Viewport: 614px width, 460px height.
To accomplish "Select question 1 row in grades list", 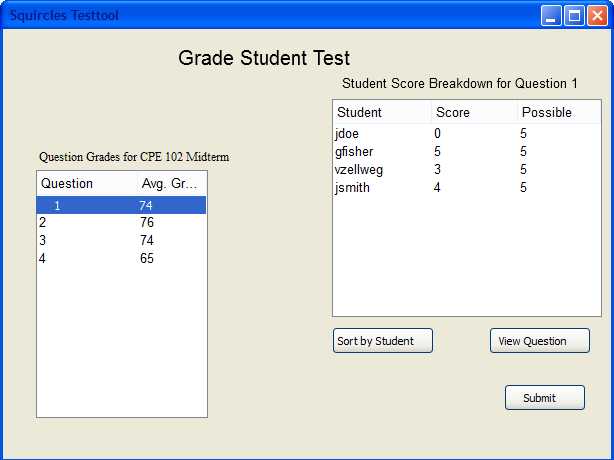I will [121, 205].
